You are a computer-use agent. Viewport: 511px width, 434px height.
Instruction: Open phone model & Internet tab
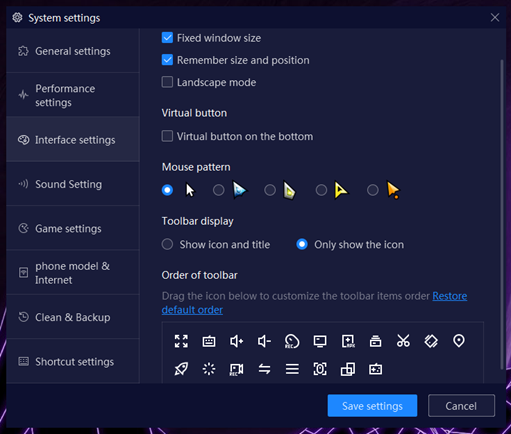tap(73, 272)
